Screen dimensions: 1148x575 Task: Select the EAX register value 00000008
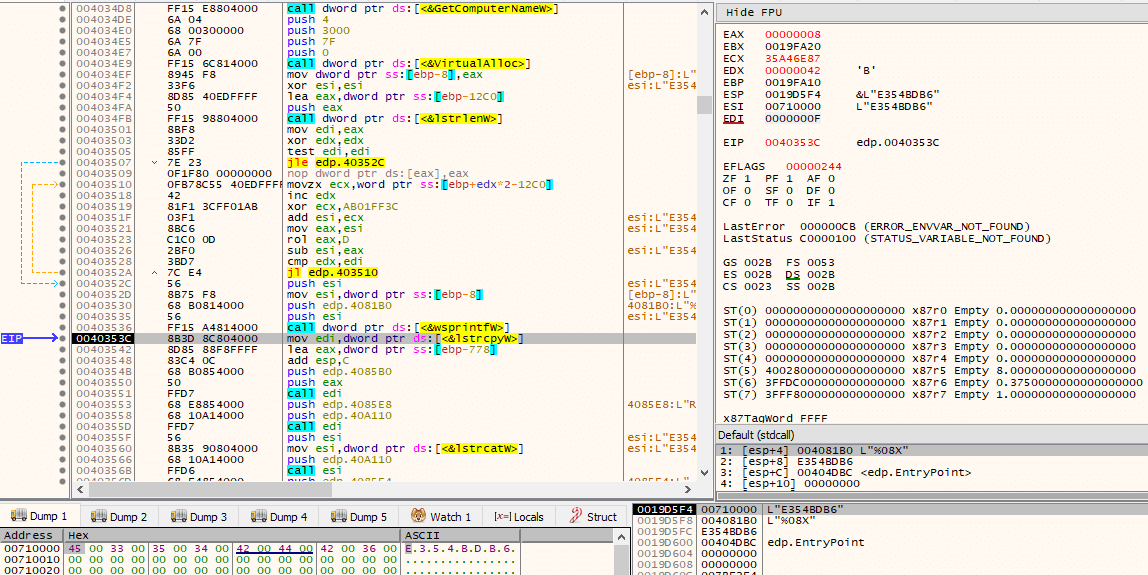(x=793, y=34)
